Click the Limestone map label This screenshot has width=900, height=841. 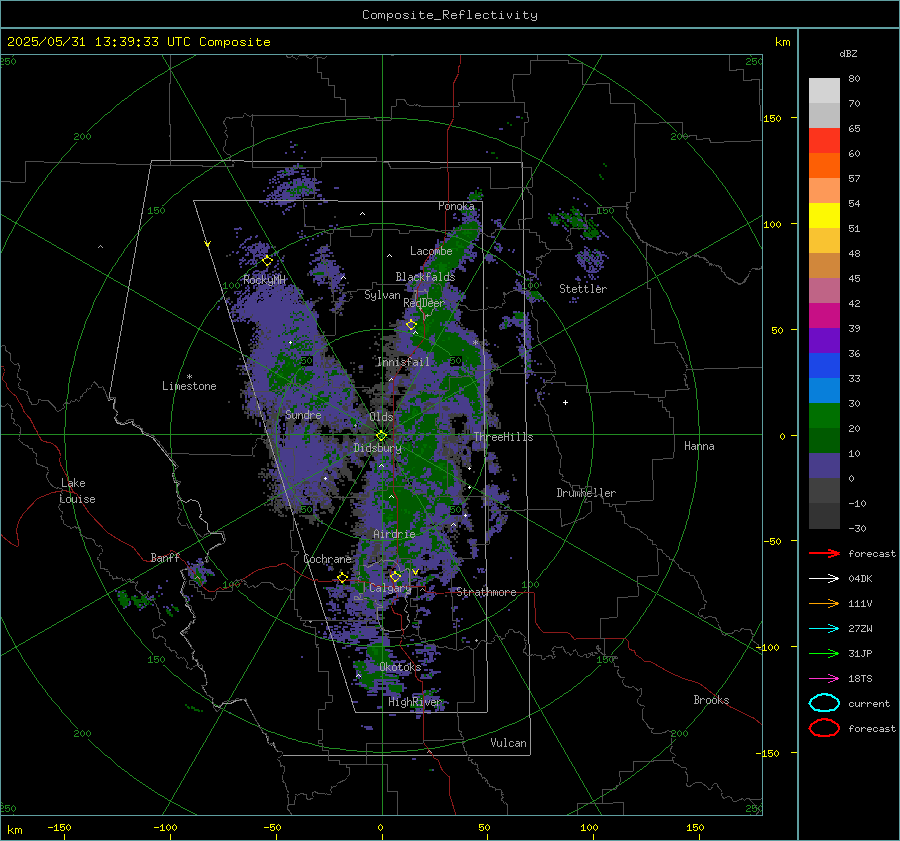point(189,386)
